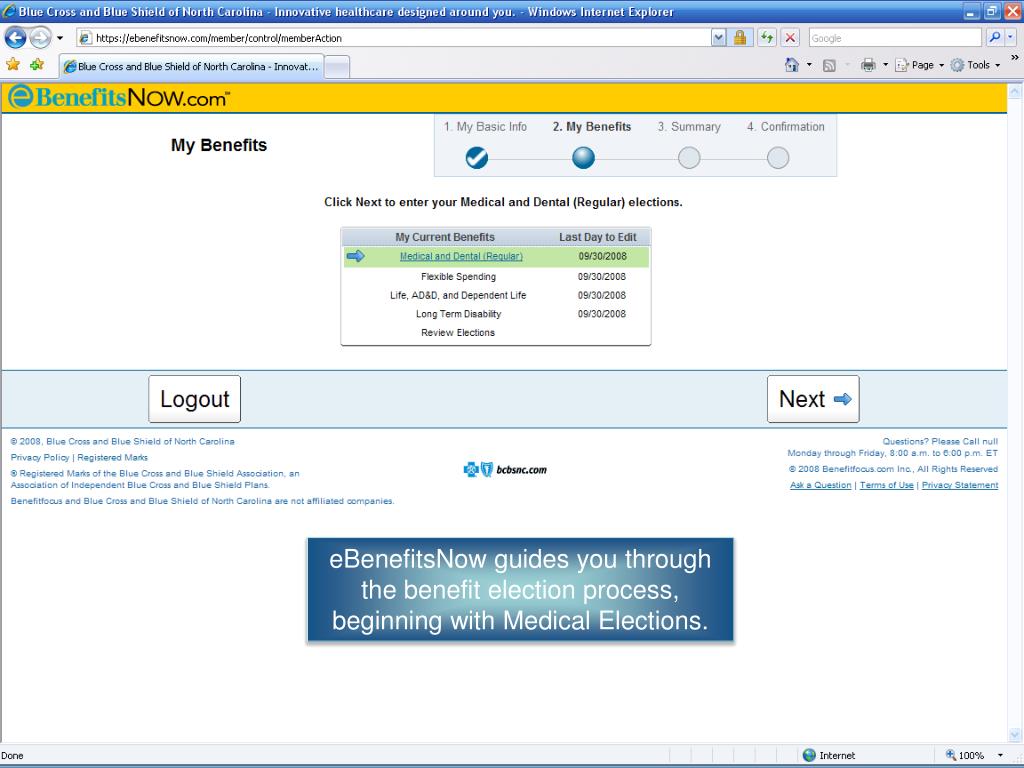This screenshot has height=768, width=1024.
Task: Click the 100% zoom level button
Action: 965,756
